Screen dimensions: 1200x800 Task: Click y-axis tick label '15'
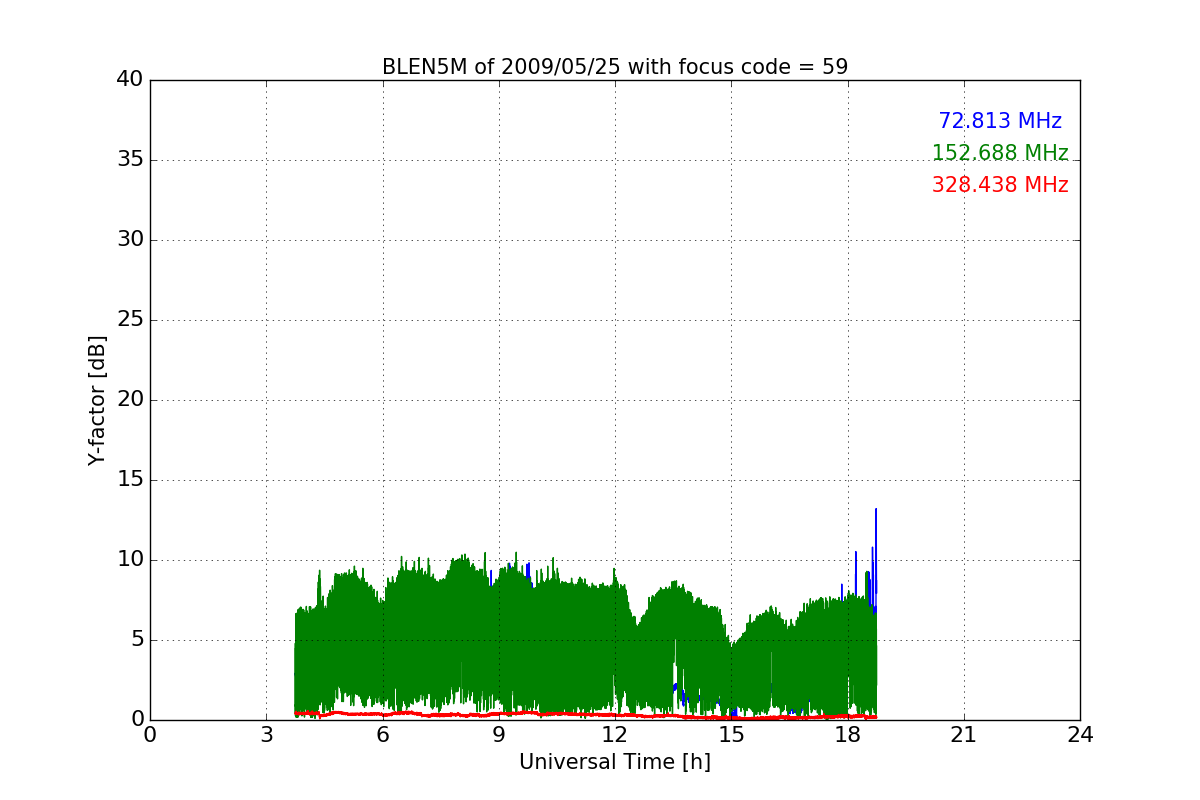130,480
